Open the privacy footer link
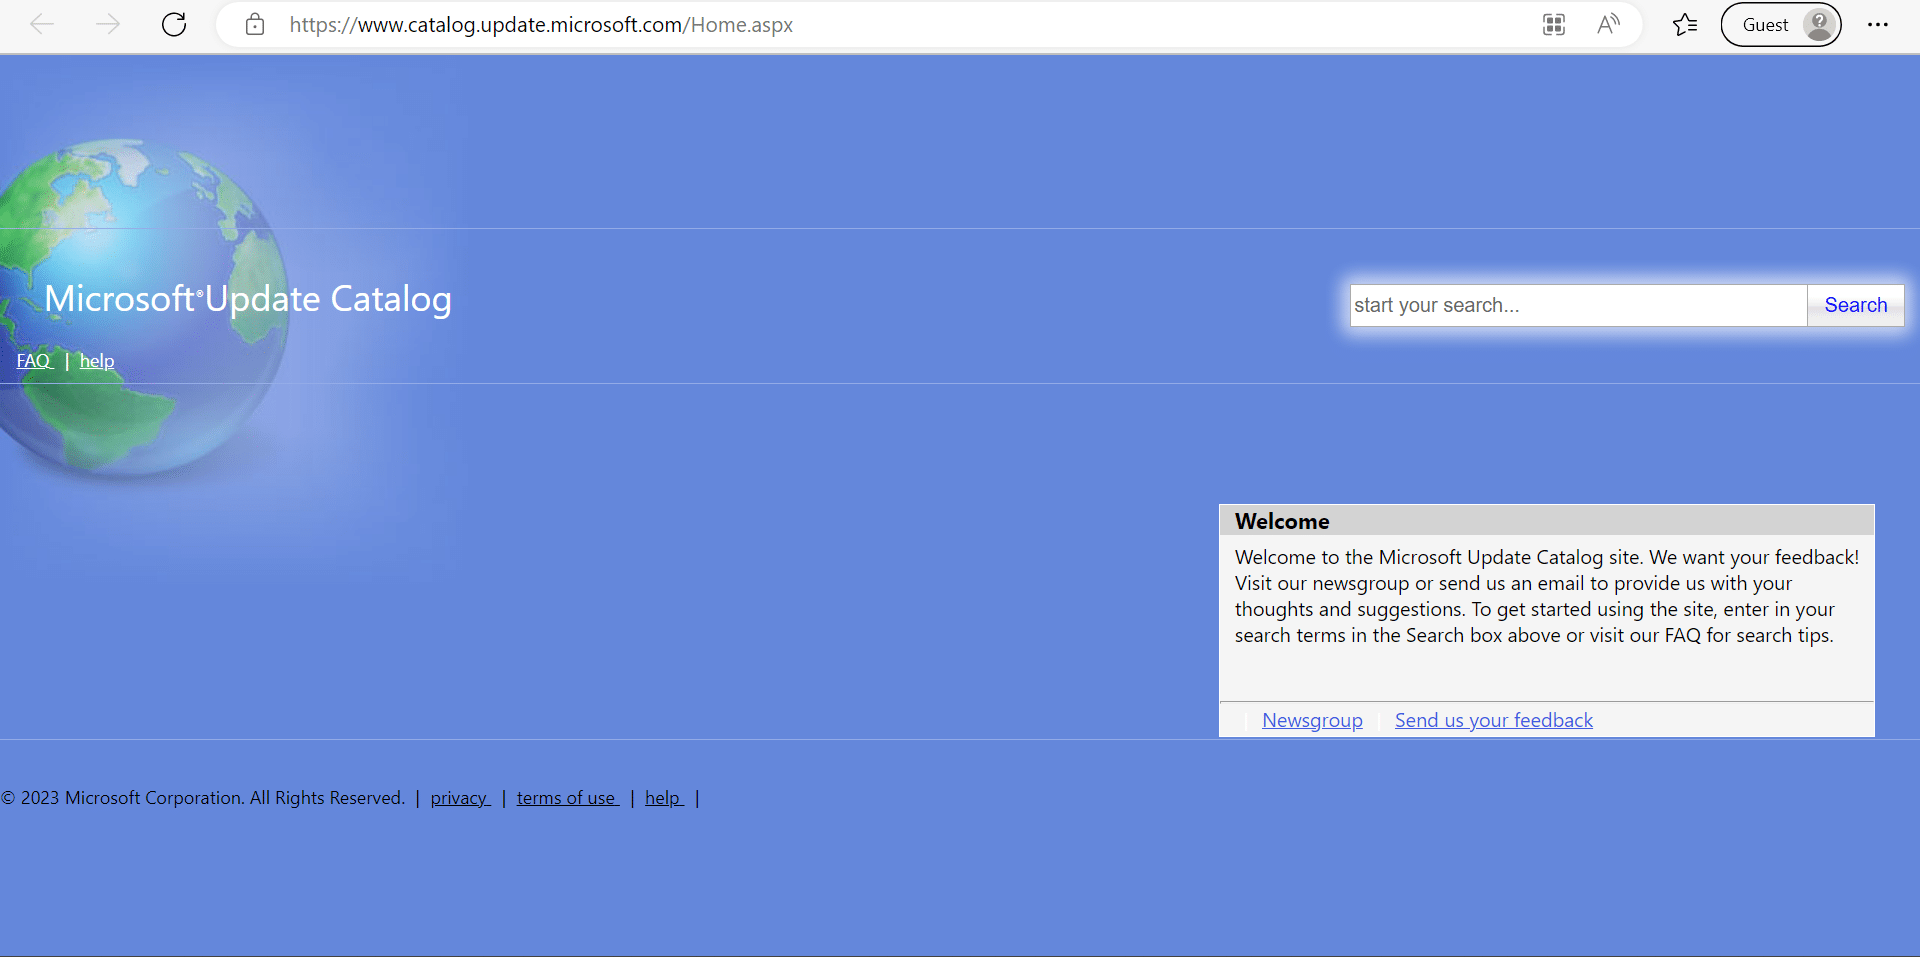Viewport: 1920px width, 957px height. click(x=460, y=798)
